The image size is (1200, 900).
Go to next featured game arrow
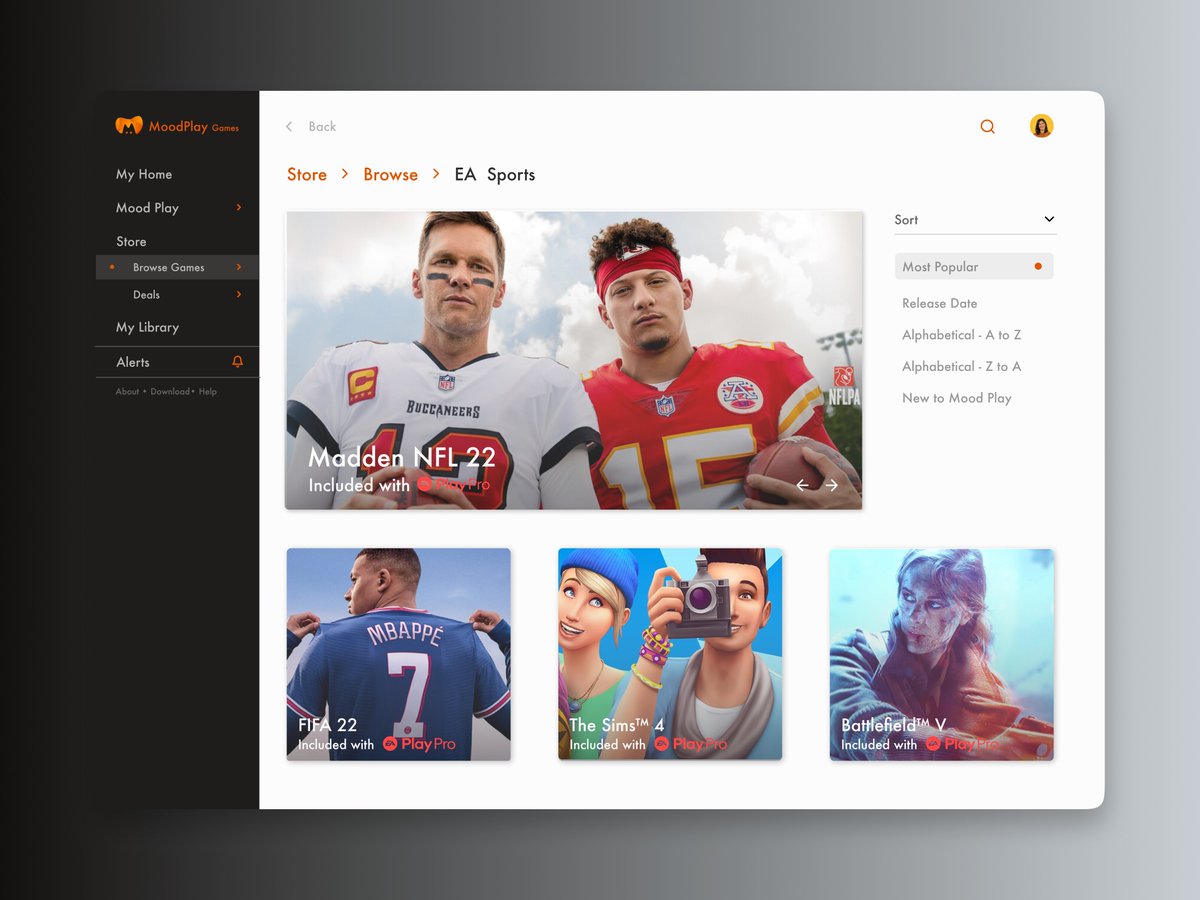click(x=831, y=485)
